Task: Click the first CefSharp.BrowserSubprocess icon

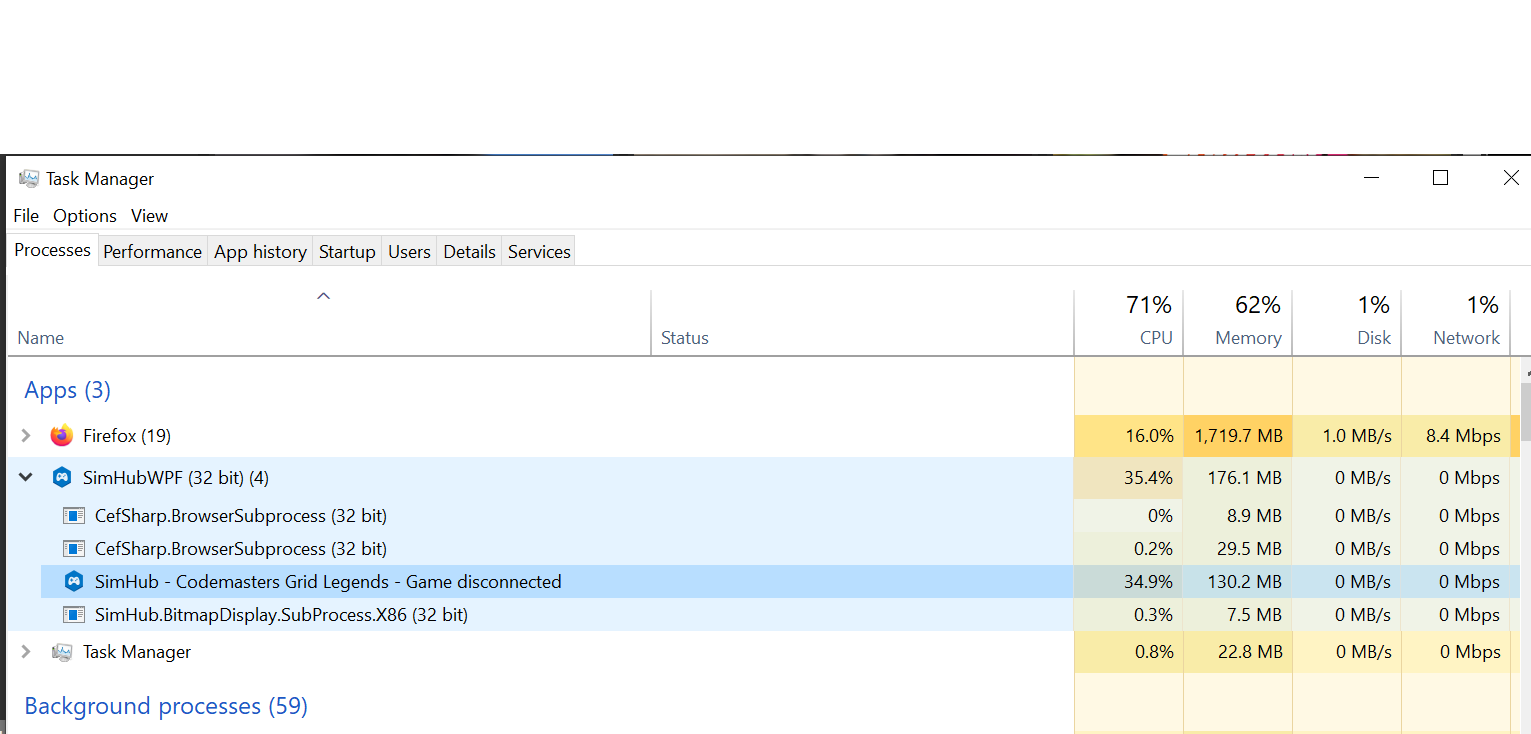Action: click(x=74, y=515)
